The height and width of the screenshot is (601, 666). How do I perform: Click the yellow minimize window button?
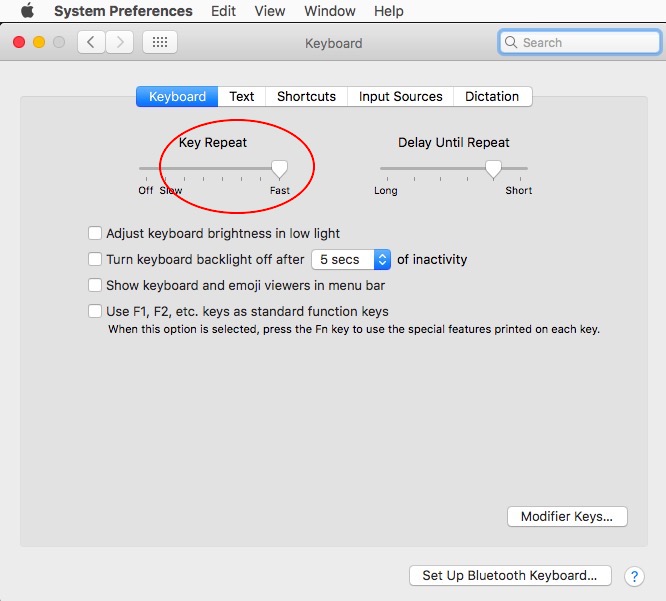[x=39, y=43]
